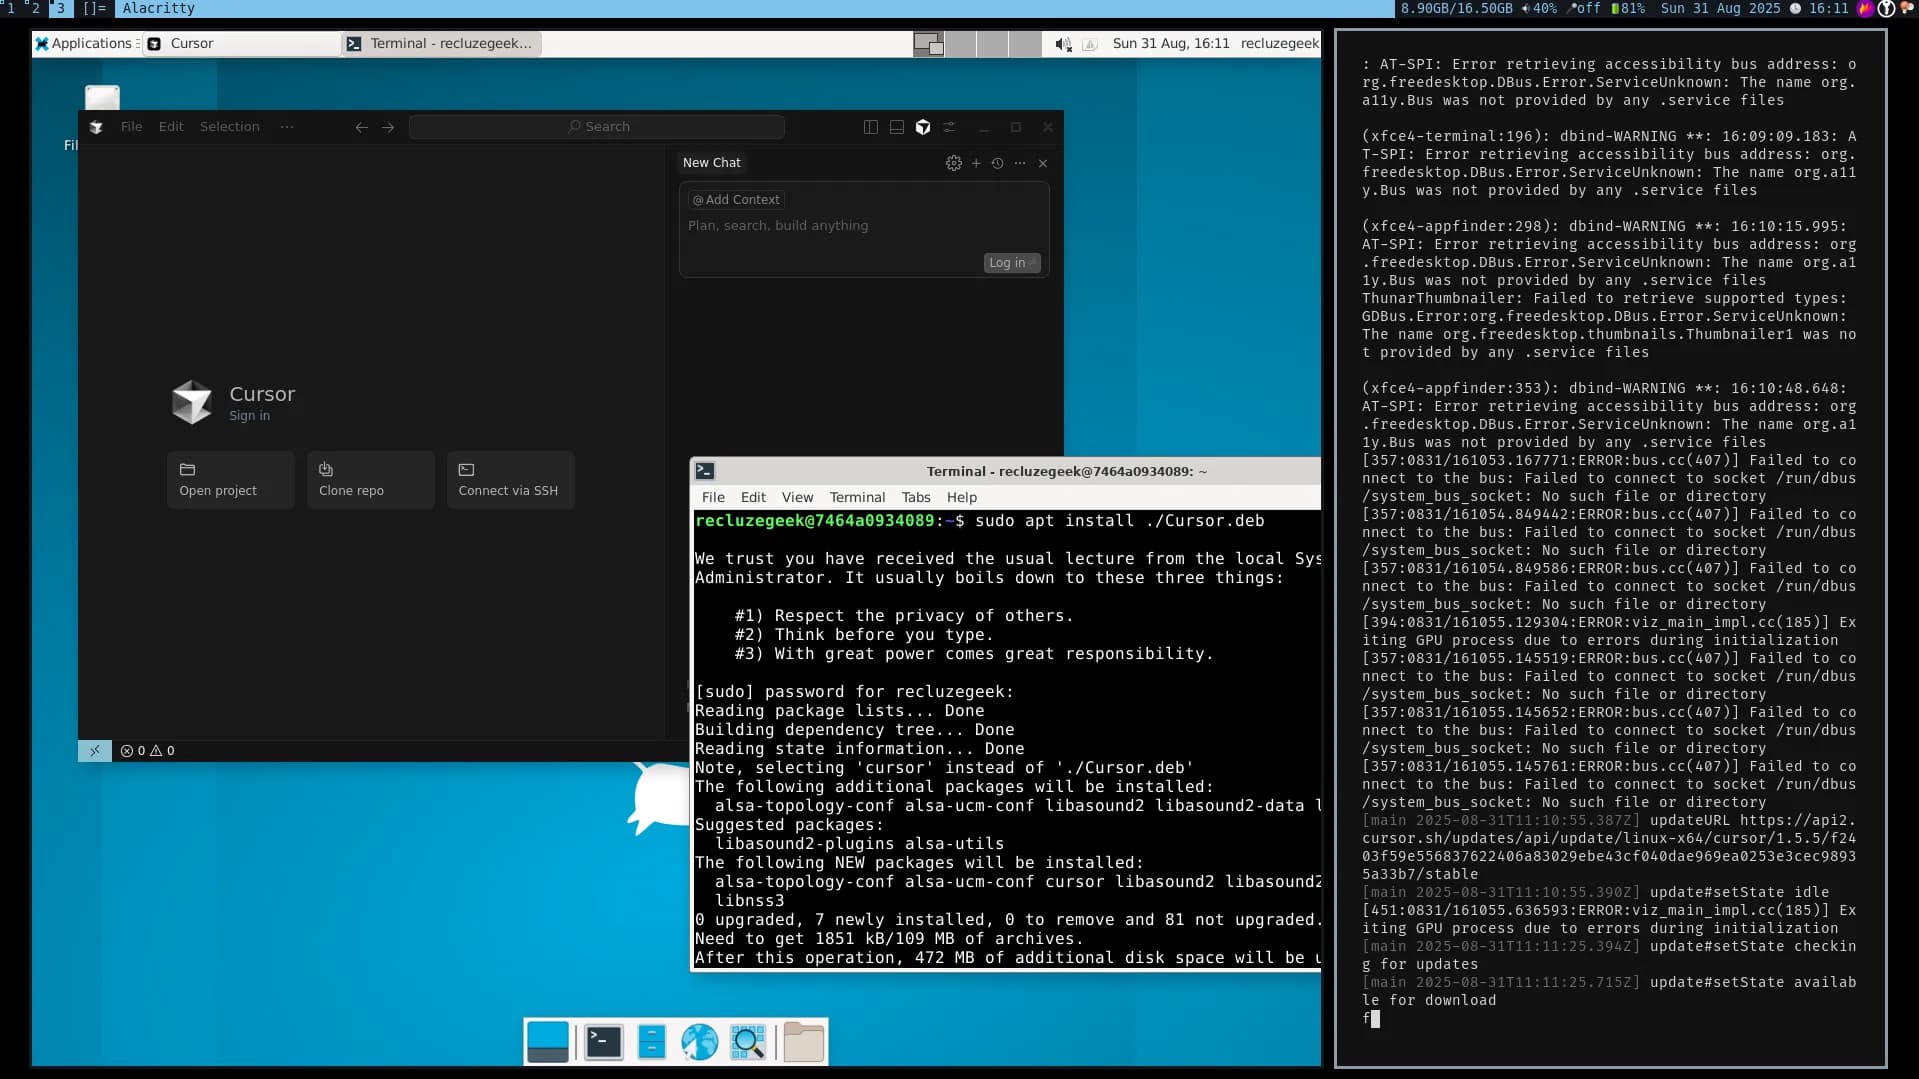Expand the Applications menu

click(x=87, y=43)
